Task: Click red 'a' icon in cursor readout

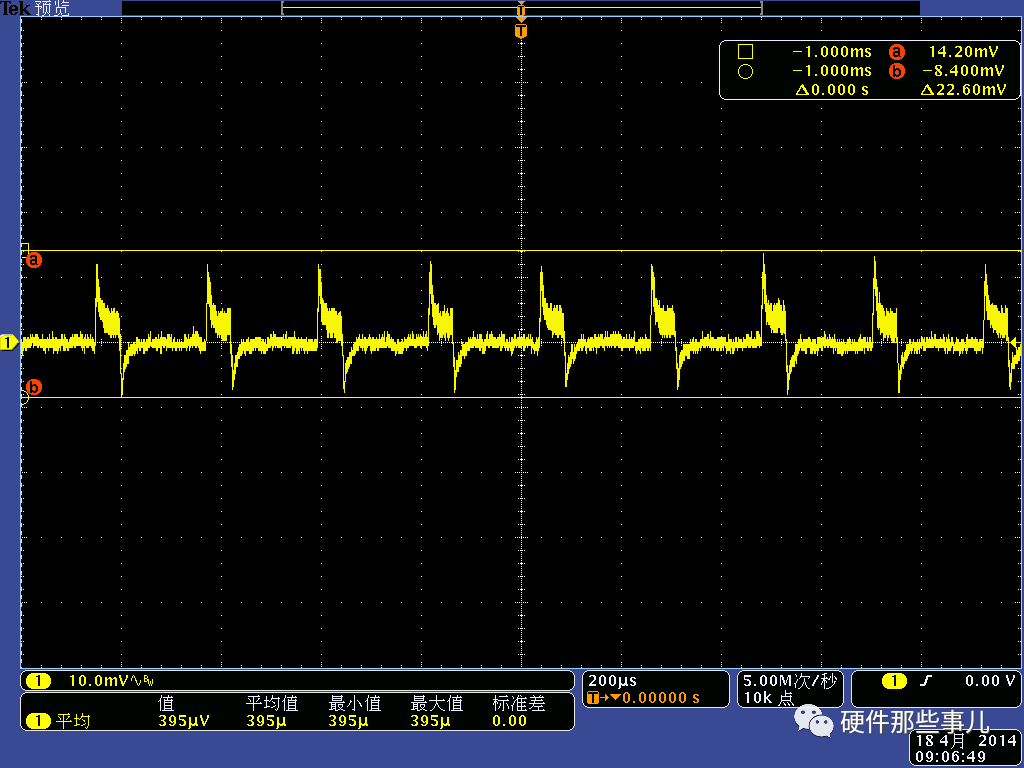Action: [x=896, y=52]
